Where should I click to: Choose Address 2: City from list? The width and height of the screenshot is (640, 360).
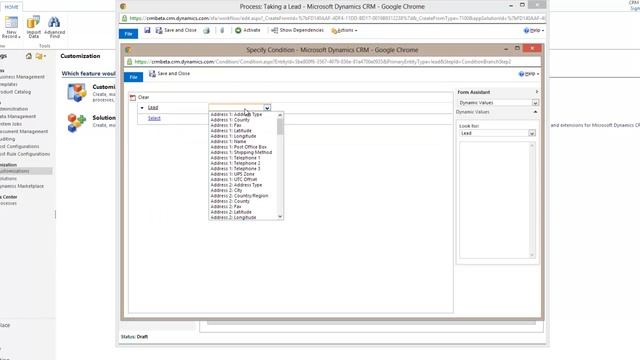pyautogui.click(x=227, y=190)
